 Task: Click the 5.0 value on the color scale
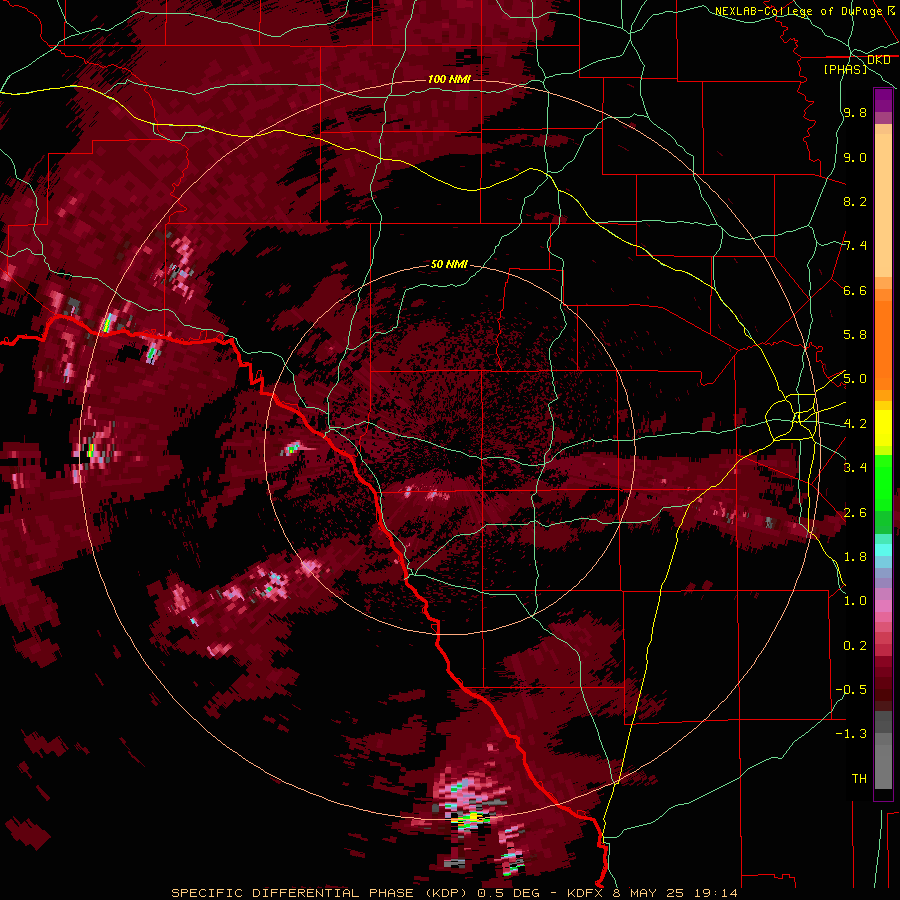click(855, 379)
